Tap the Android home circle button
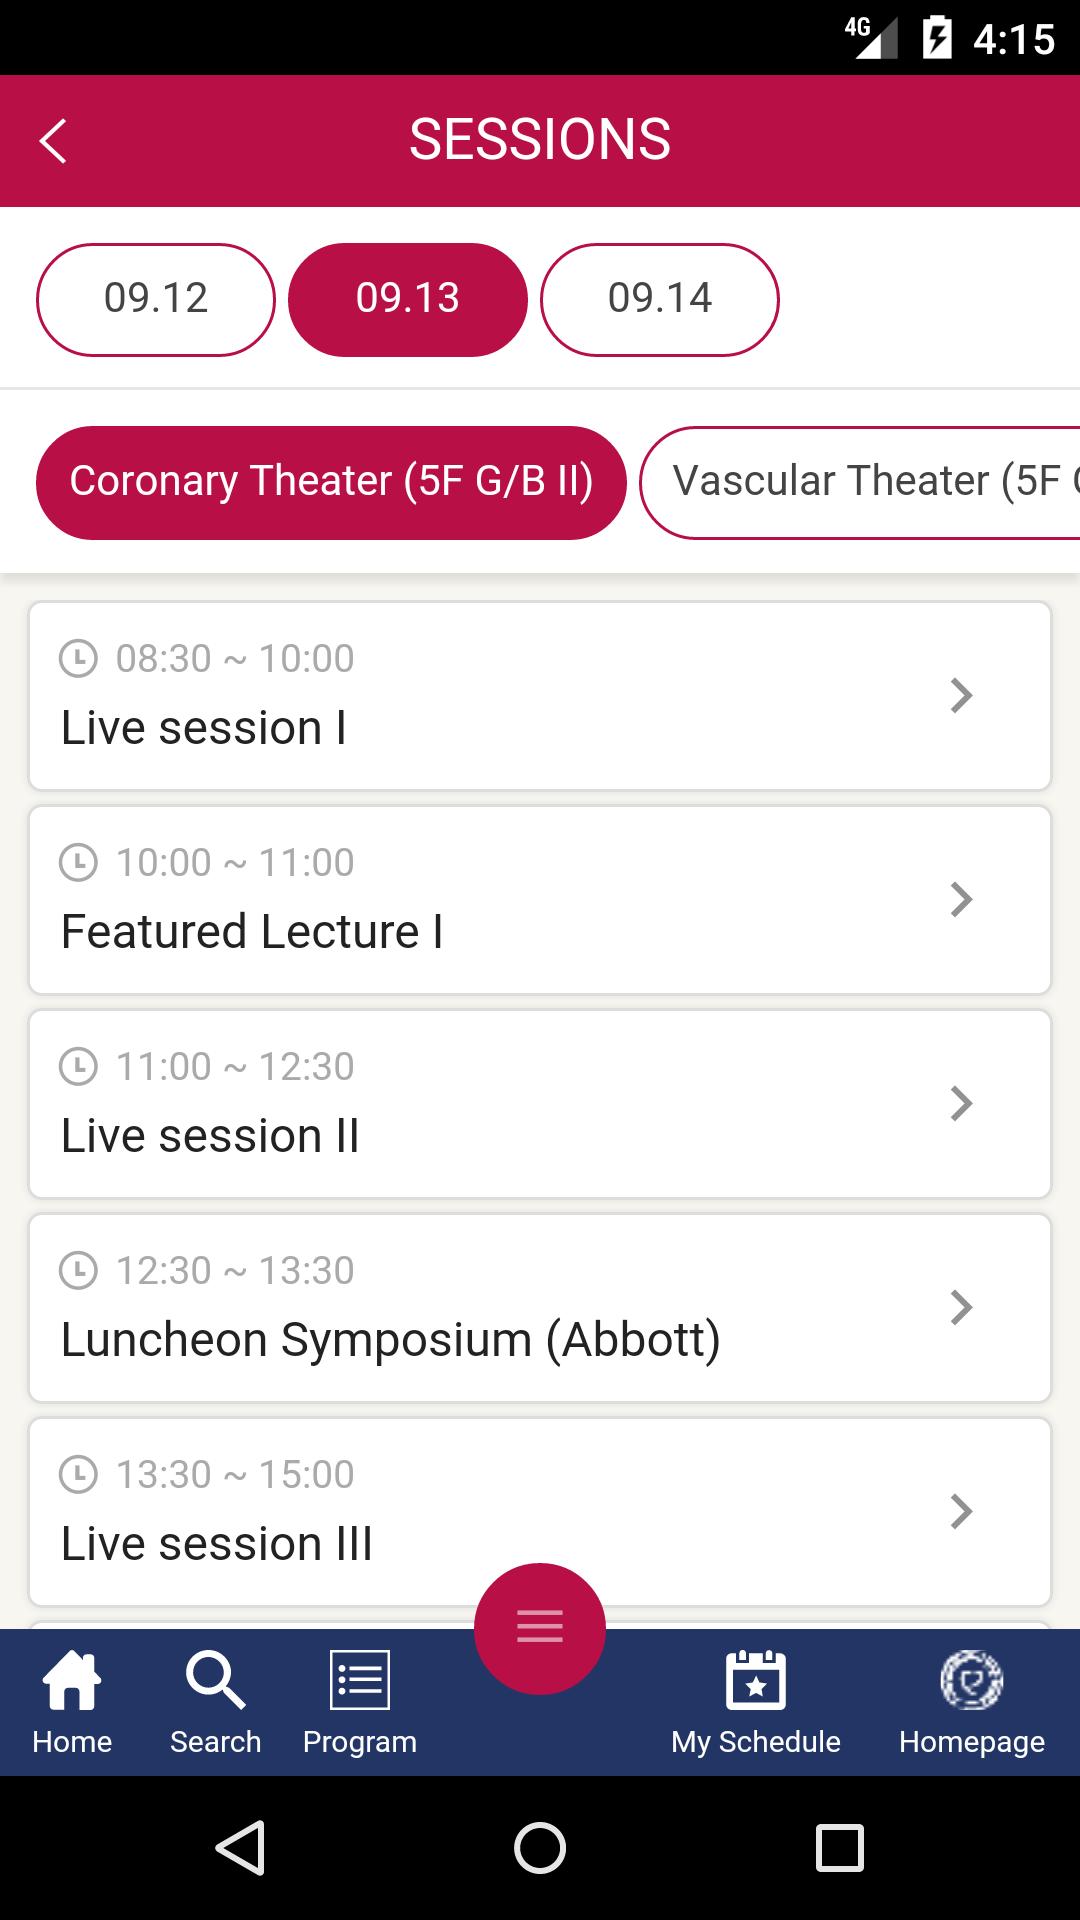 point(540,1847)
